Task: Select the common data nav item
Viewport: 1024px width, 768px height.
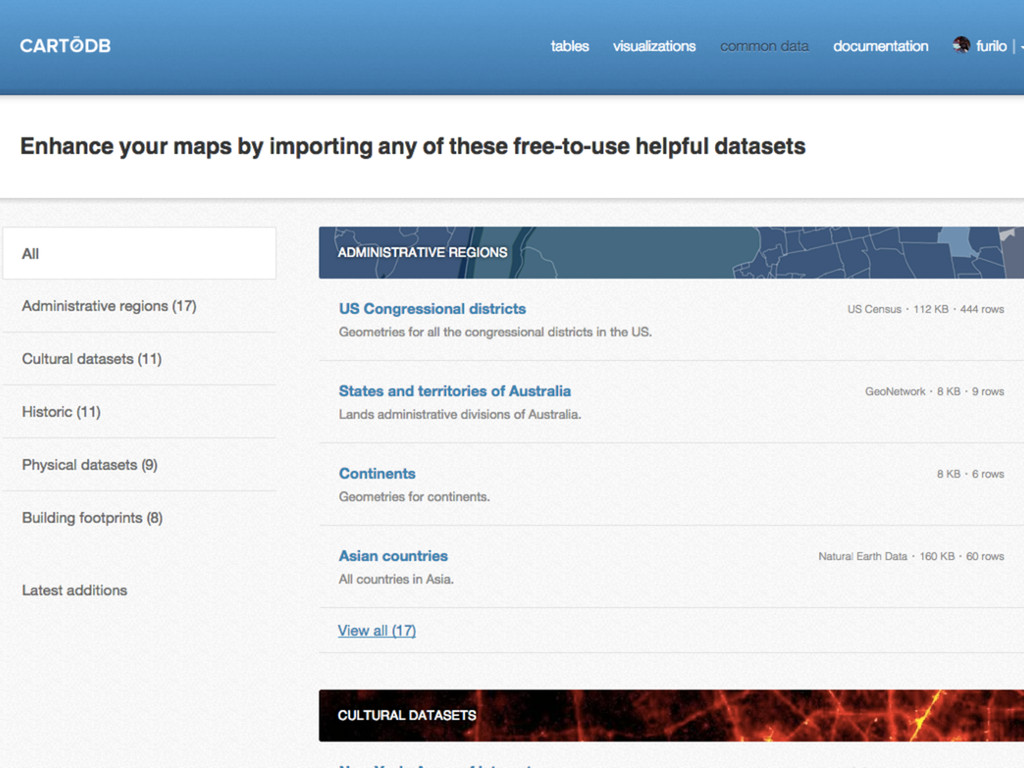Action: pyautogui.click(x=764, y=46)
